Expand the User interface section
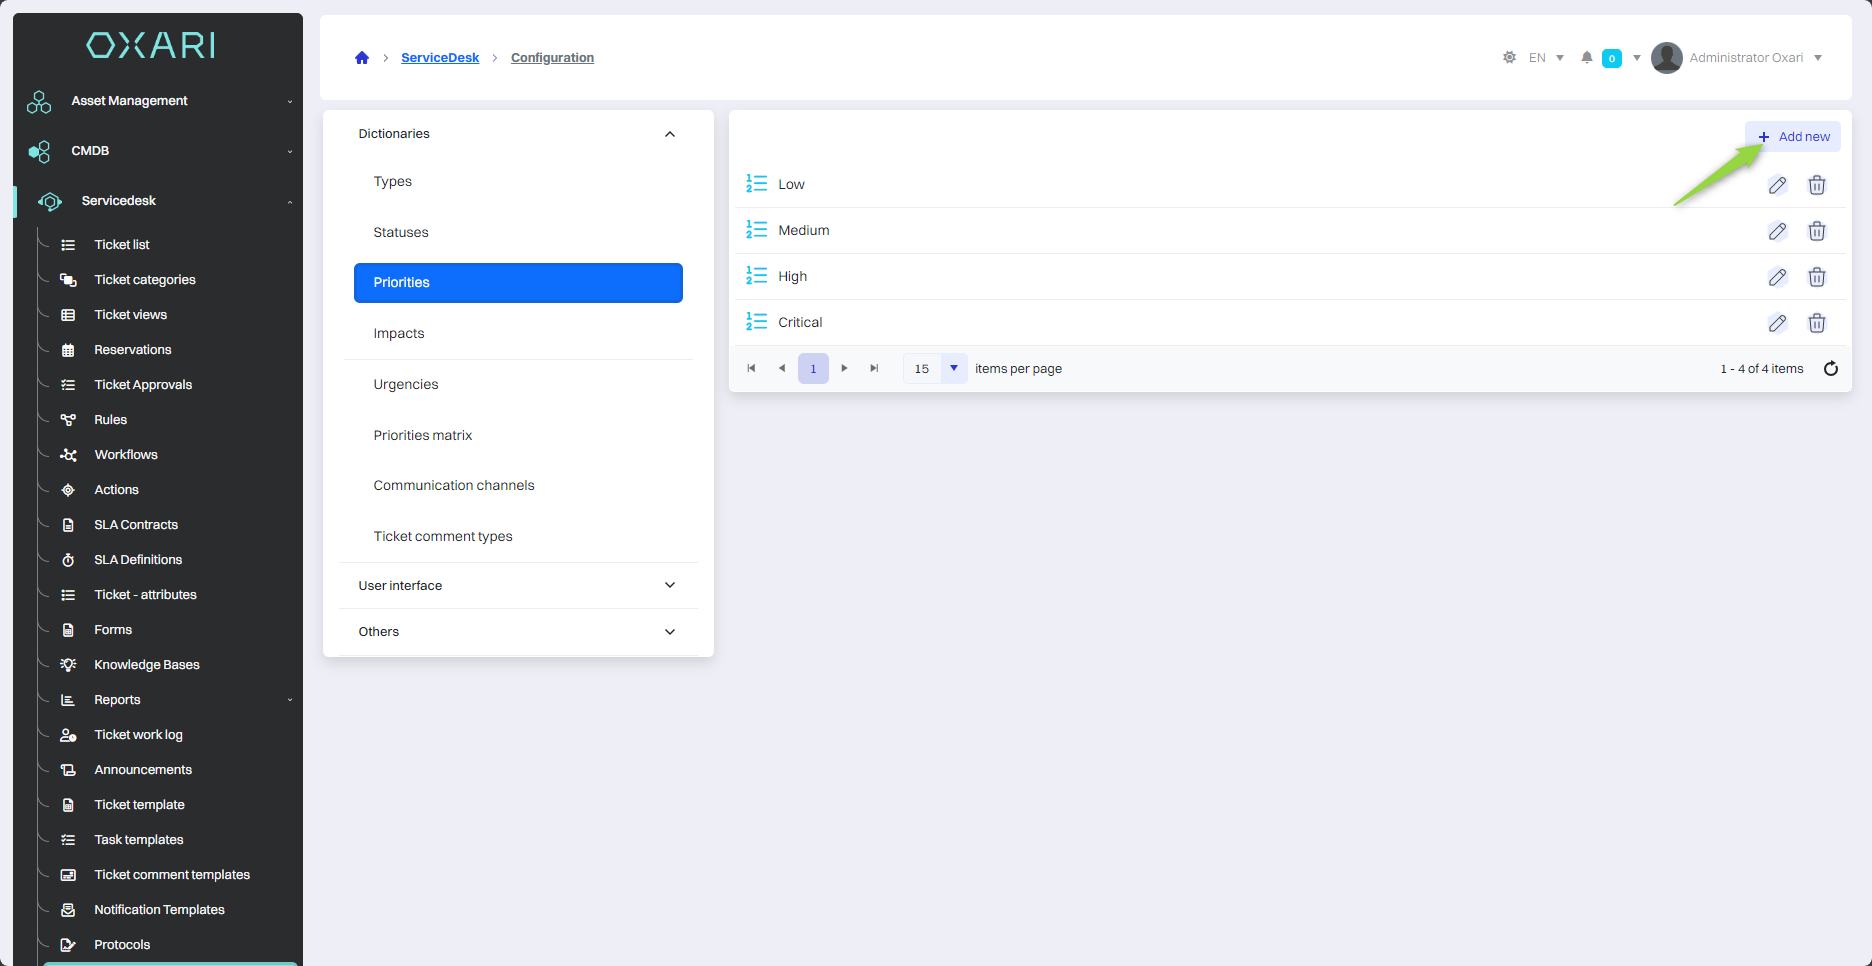 coord(670,586)
